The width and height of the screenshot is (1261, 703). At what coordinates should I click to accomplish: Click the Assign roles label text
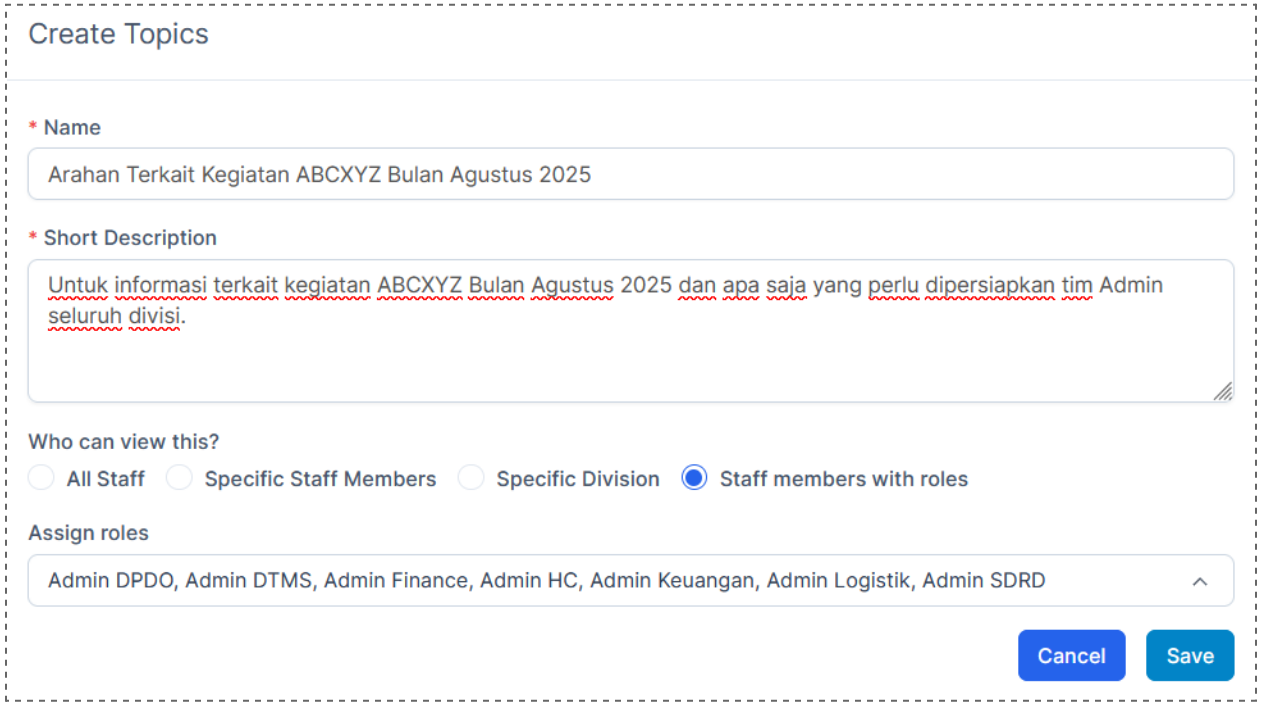[x=88, y=533]
